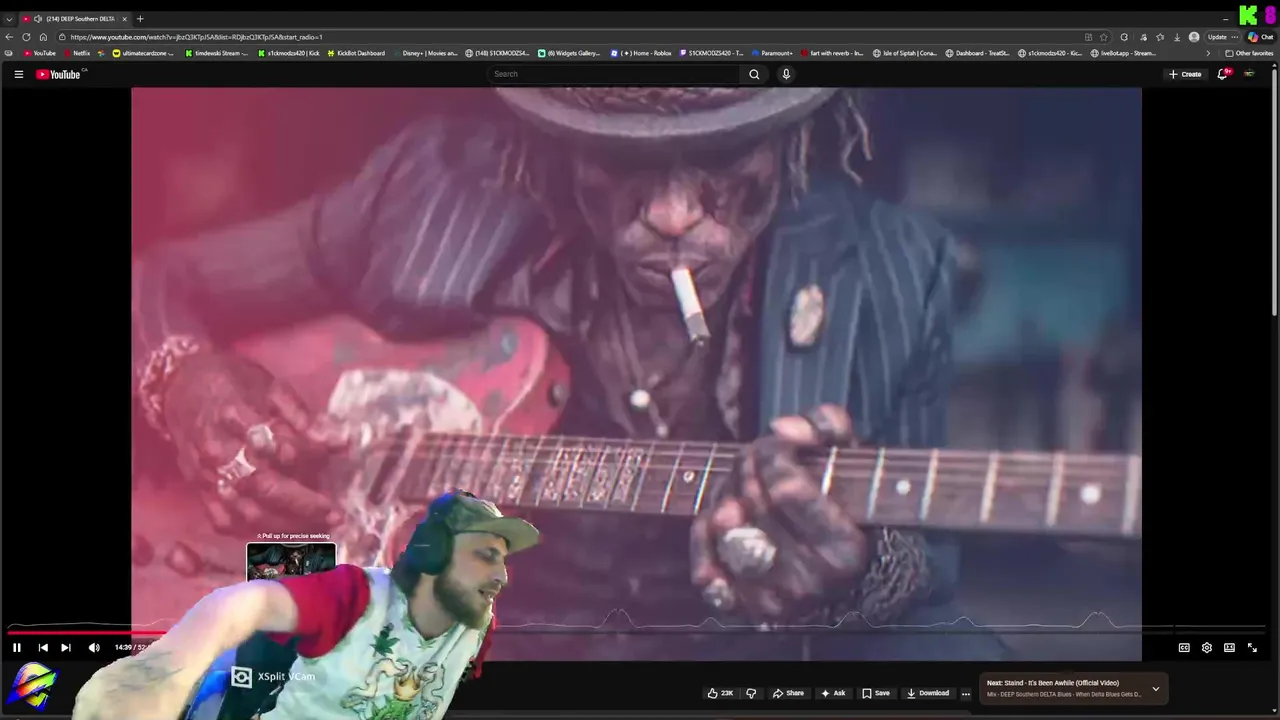Open the Ask AI button
Image resolution: width=1280 pixels, height=720 pixels.
[x=833, y=693]
